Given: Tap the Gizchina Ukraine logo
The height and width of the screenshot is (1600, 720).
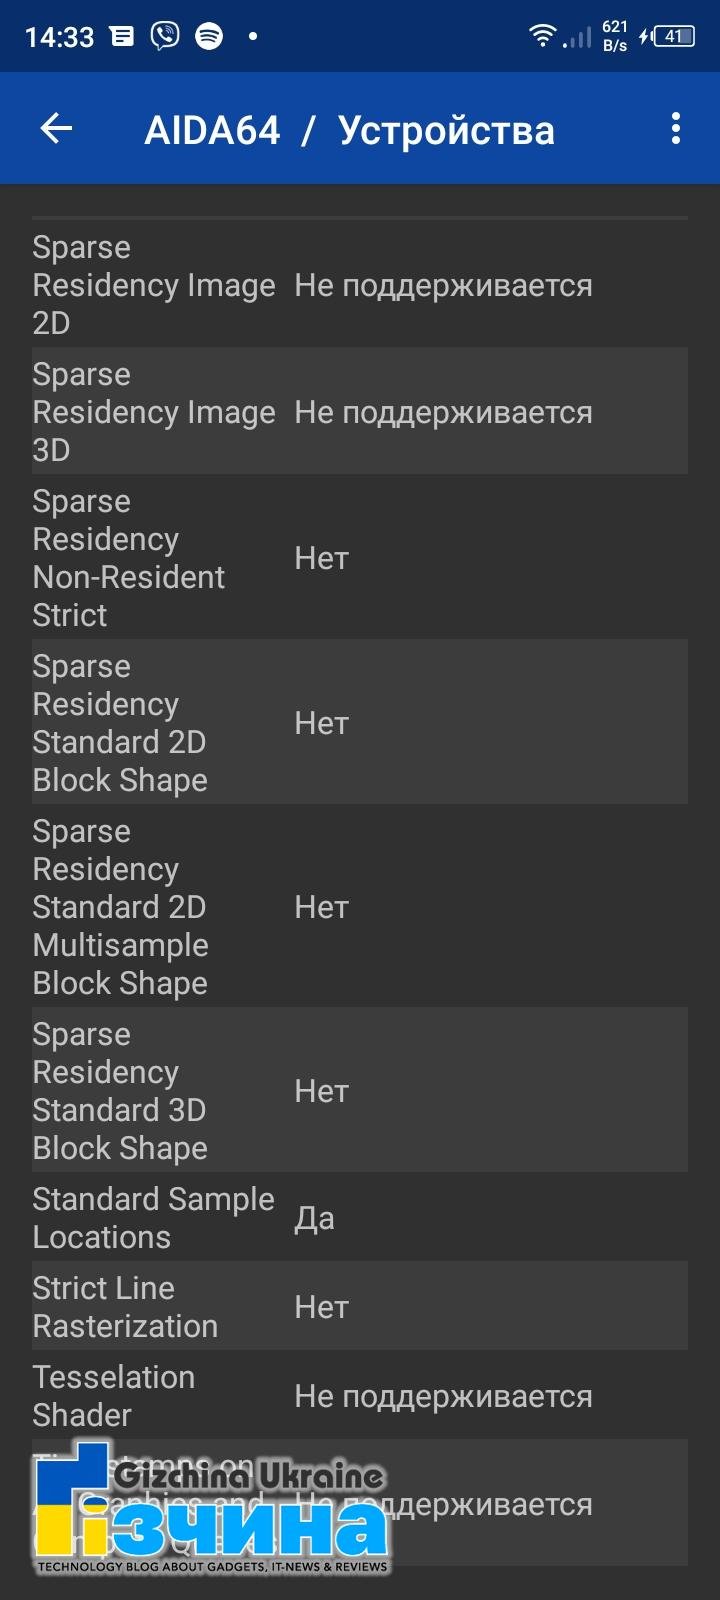Looking at the screenshot, I should pos(211,1508).
